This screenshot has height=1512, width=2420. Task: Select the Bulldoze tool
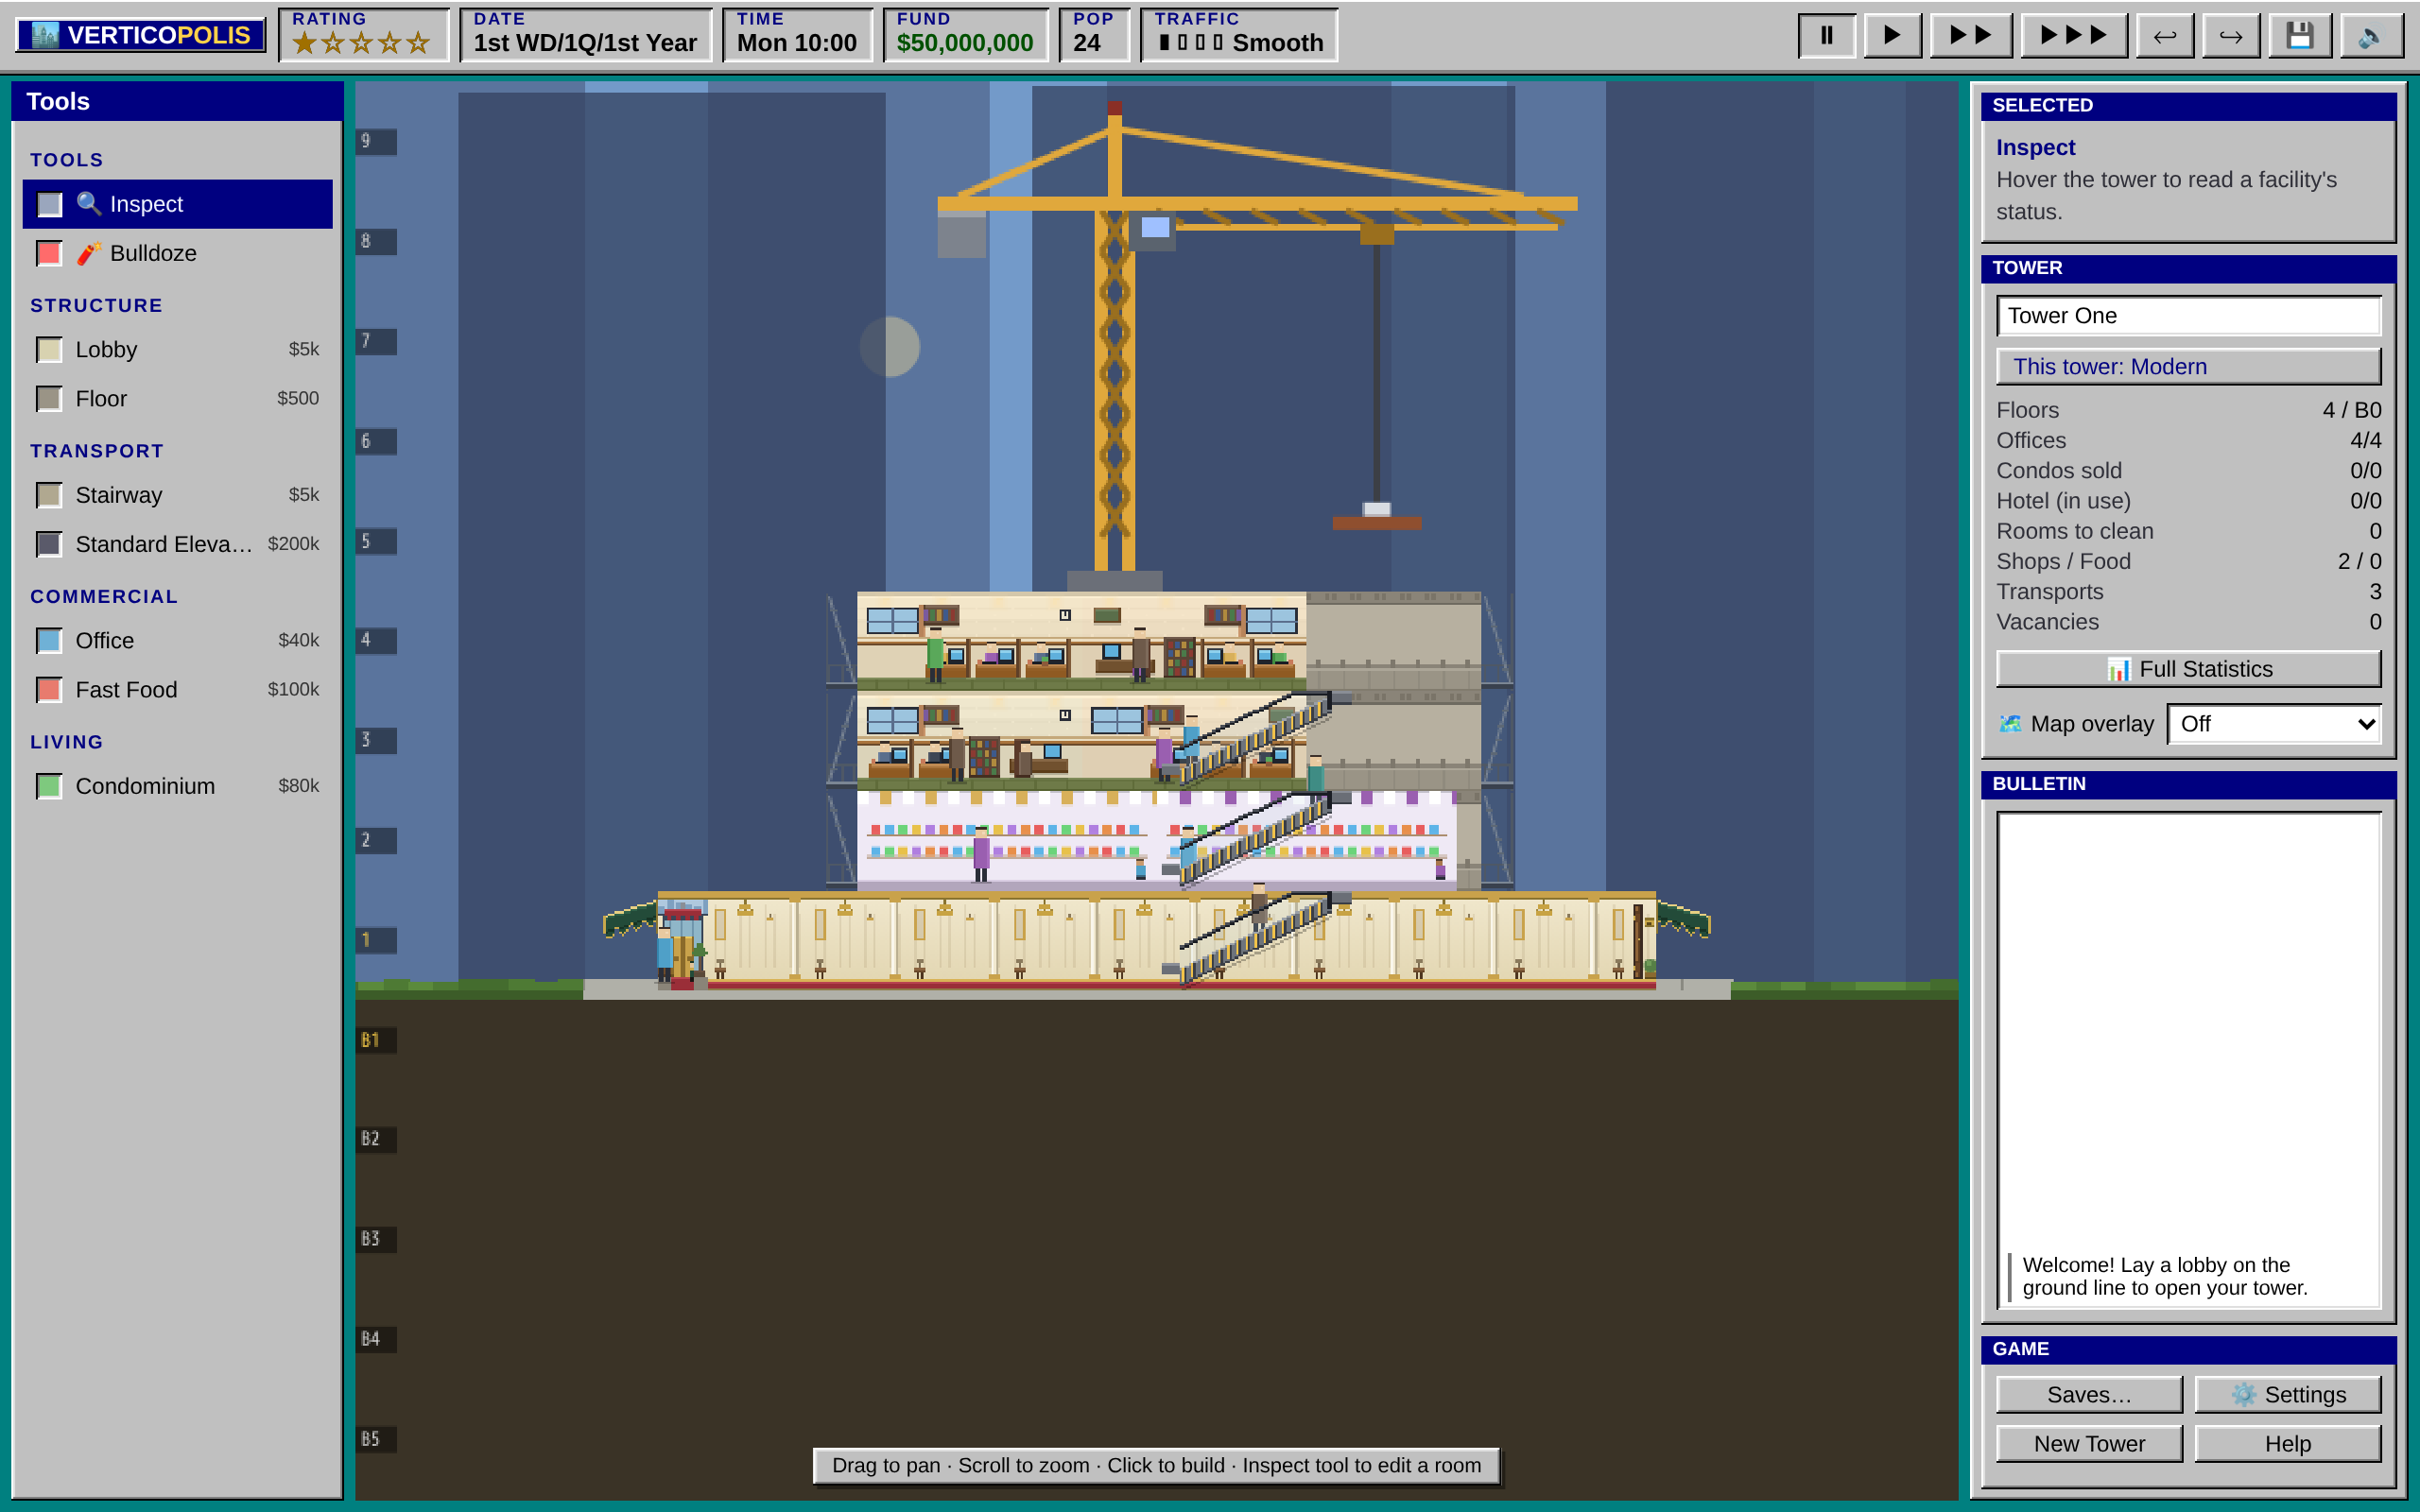[x=177, y=253]
